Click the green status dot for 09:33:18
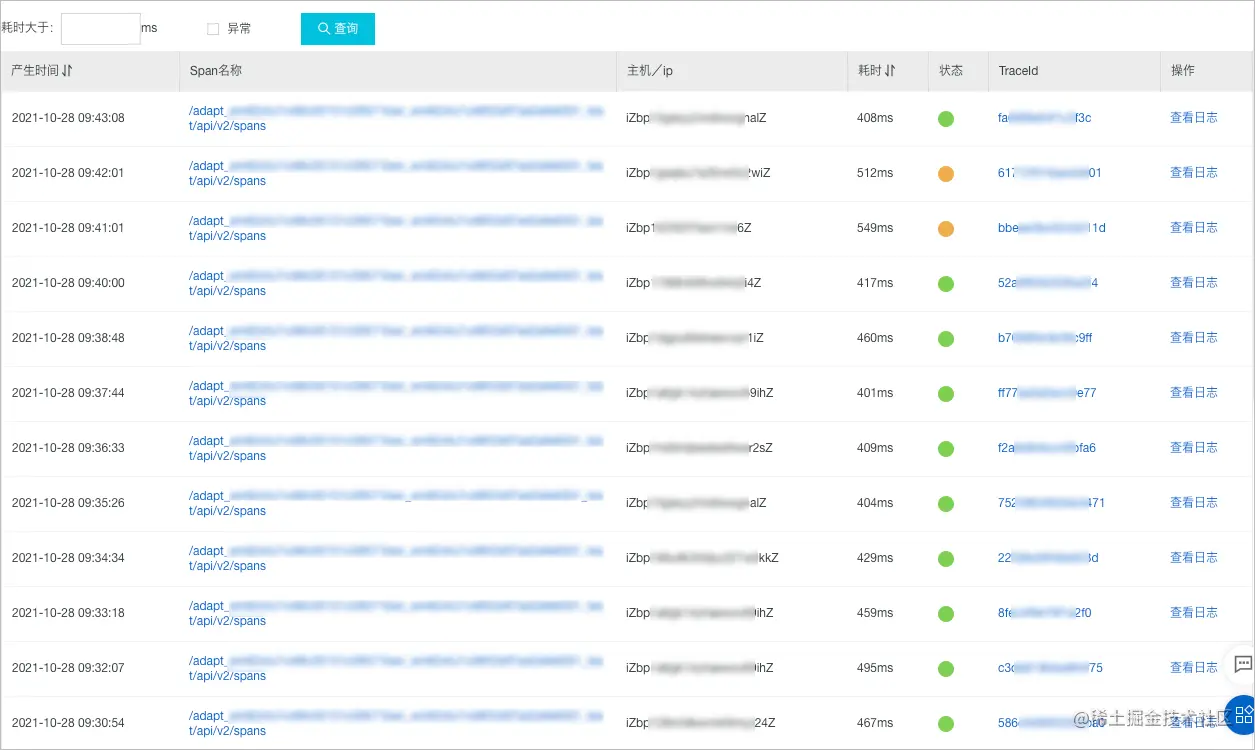The height and width of the screenshot is (750, 1255). tap(946, 614)
